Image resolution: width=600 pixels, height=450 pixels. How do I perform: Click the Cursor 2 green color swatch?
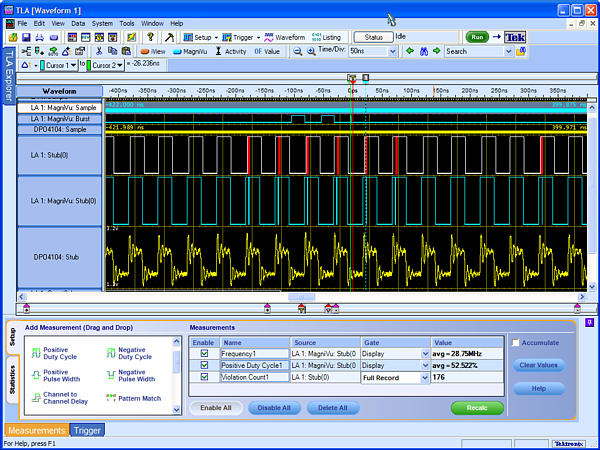[x=89, y=65]
